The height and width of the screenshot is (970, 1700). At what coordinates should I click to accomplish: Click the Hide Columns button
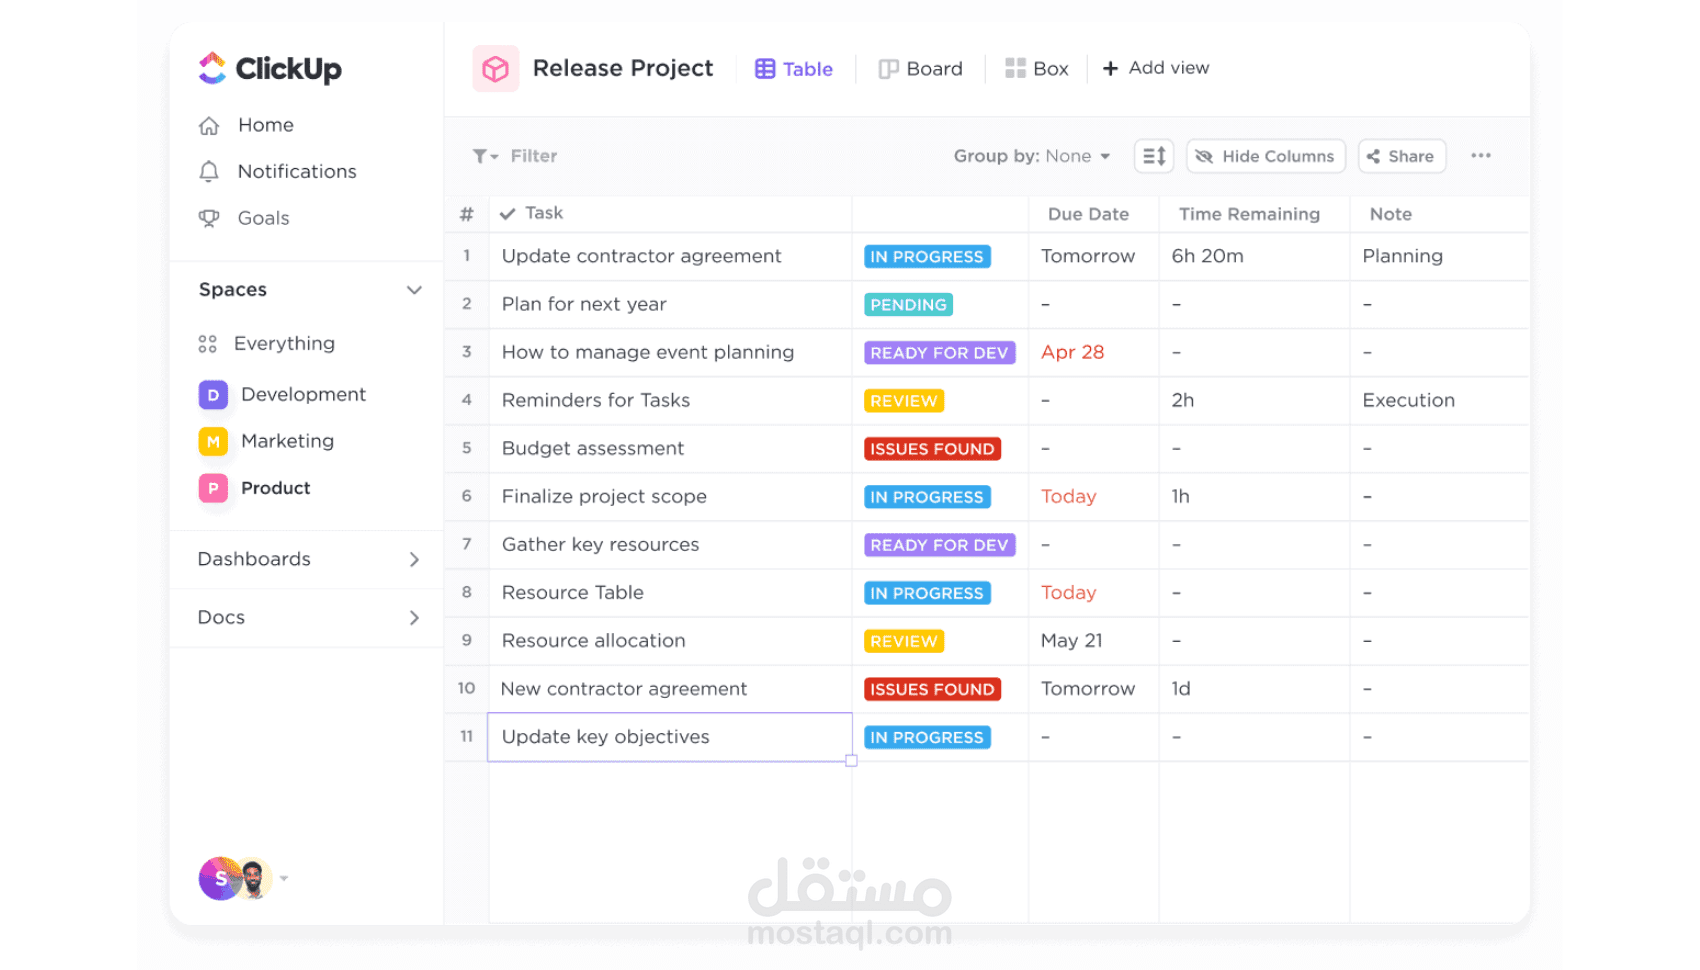coord(1266,156)
